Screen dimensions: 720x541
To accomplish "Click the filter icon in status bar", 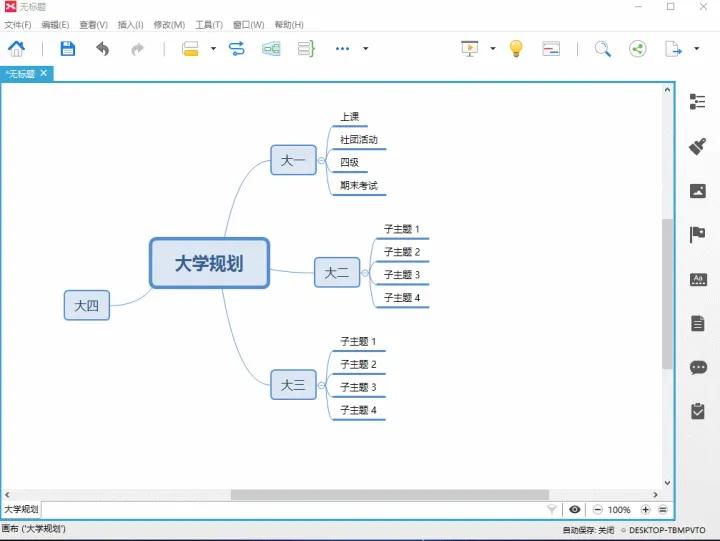I will coord(551,509).
